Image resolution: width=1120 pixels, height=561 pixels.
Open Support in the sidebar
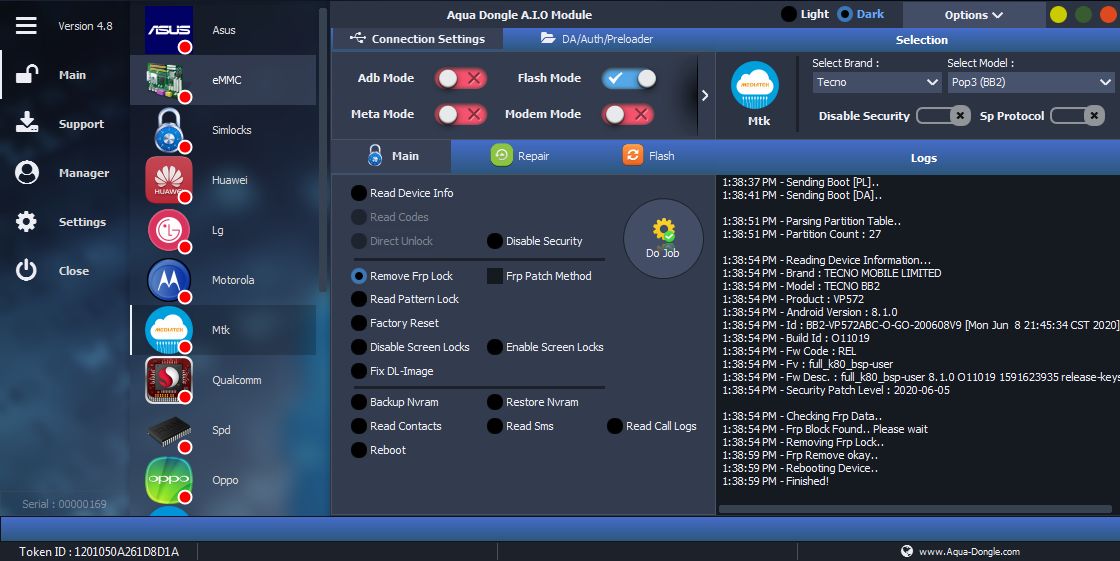tap(64, 124)
